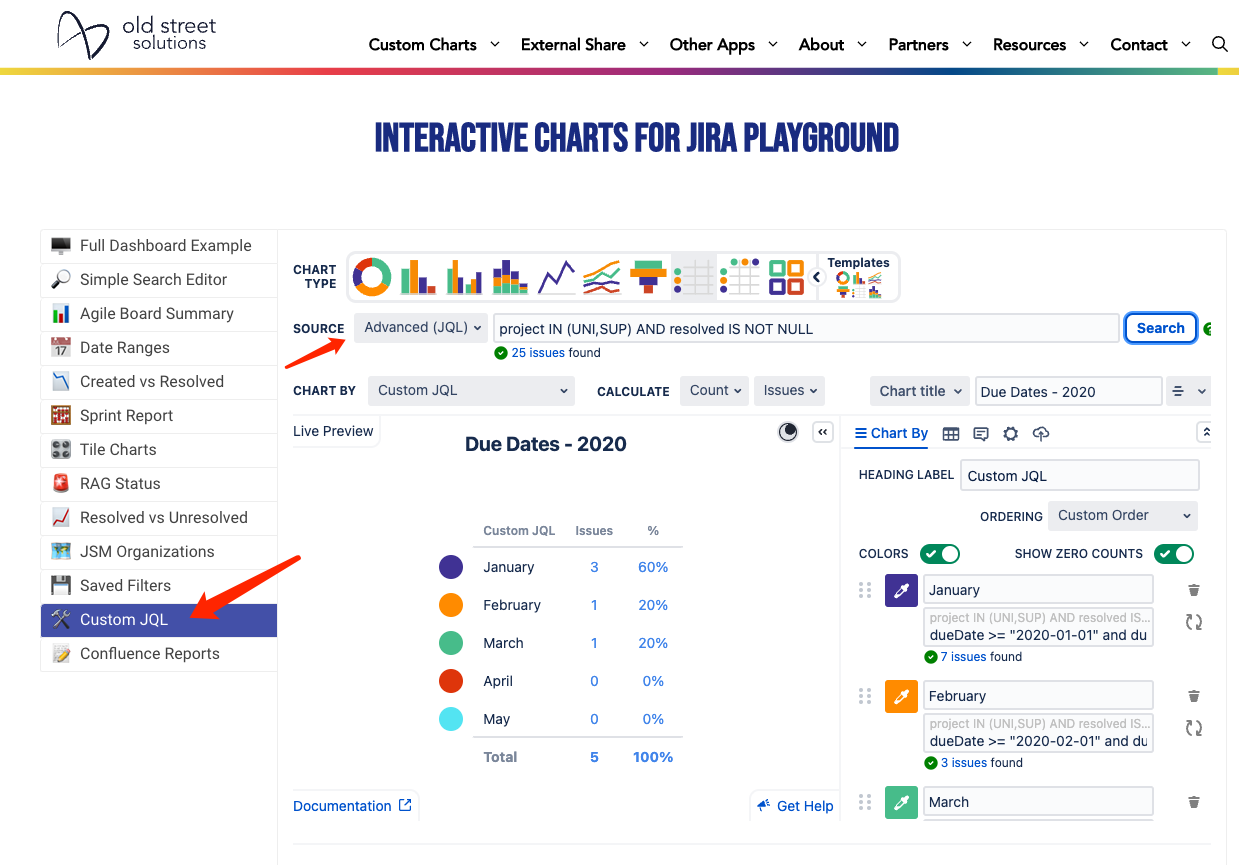The height and width of the screenshot is (865, 1239).
Task: Open the Partners navigation menu
Action: click(x=930, y=44)
